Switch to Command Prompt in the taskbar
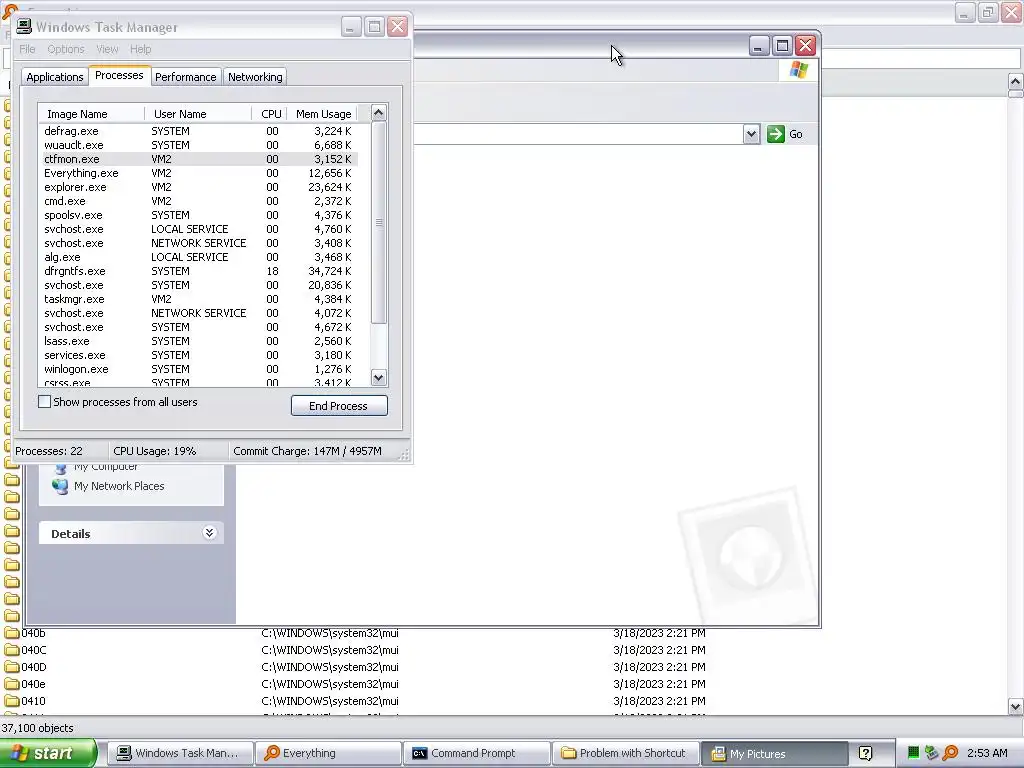1024x768 pixels. click(476, 753)
